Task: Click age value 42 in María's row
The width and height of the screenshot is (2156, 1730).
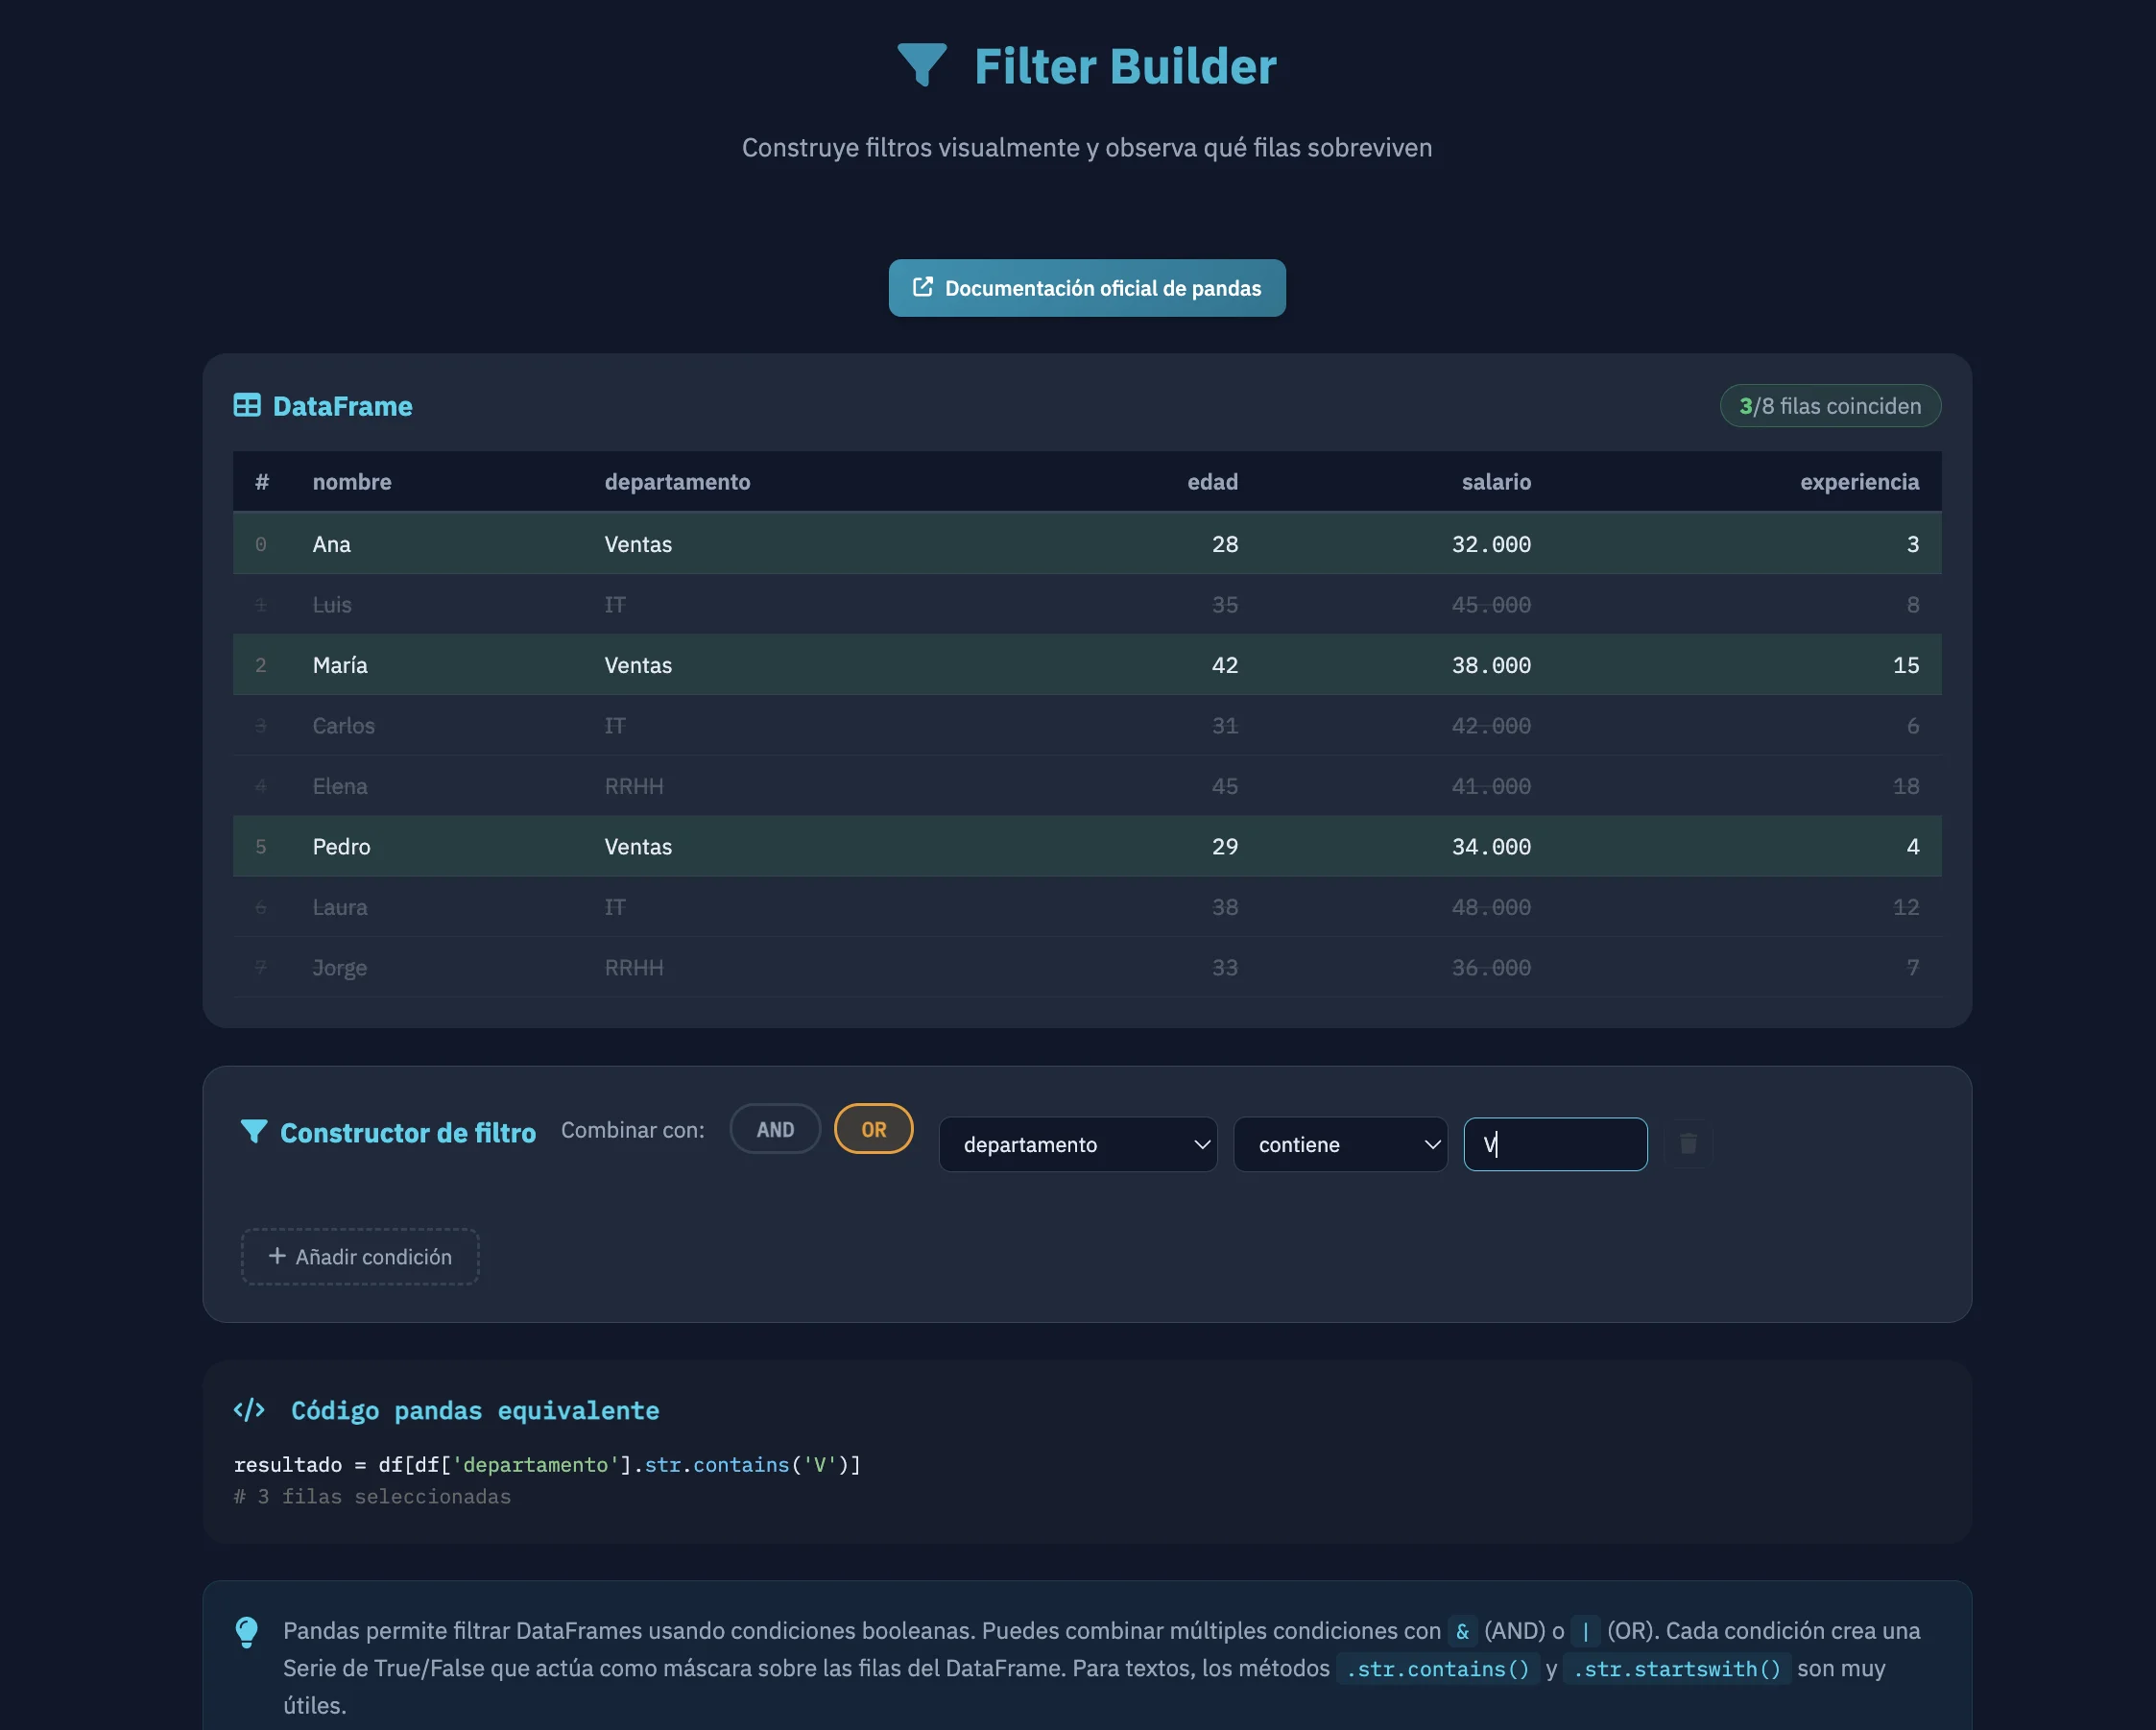Action: pos(1225,665)
